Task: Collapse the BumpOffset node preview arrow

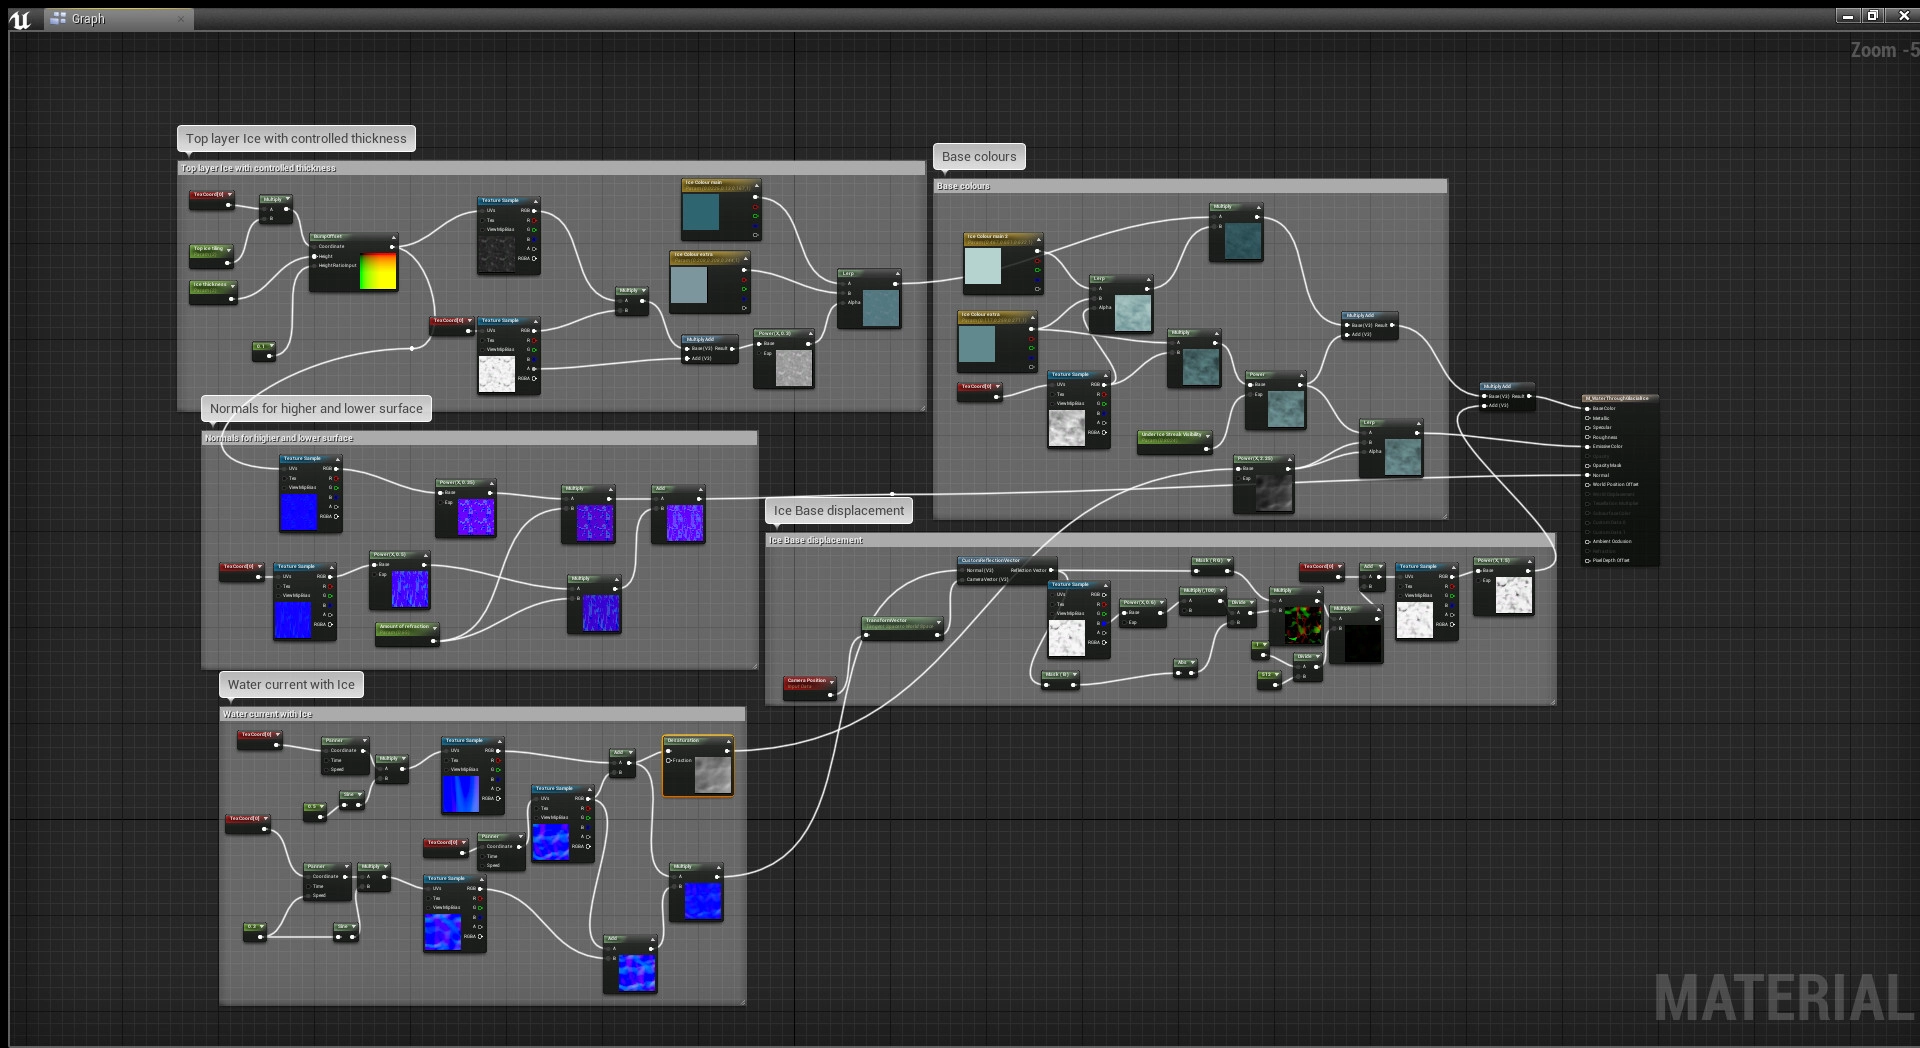Action: pyautogui.click(x=393, y=237)
